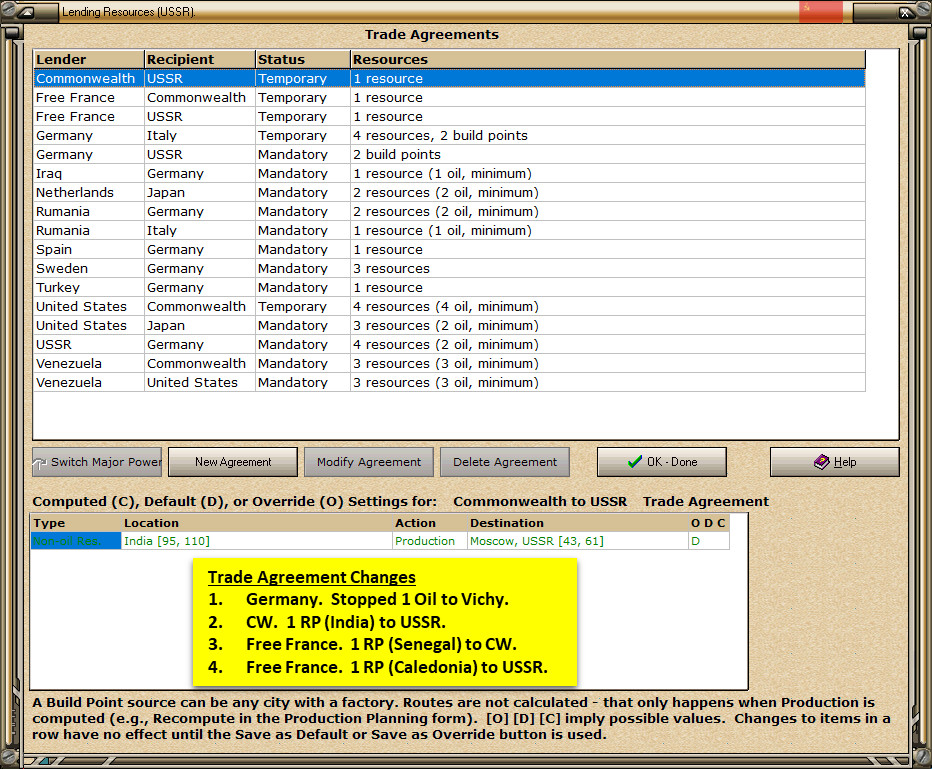Select Netherlands to Japan row
Viewport: 932px width, 769px height.
click(449, 193)
